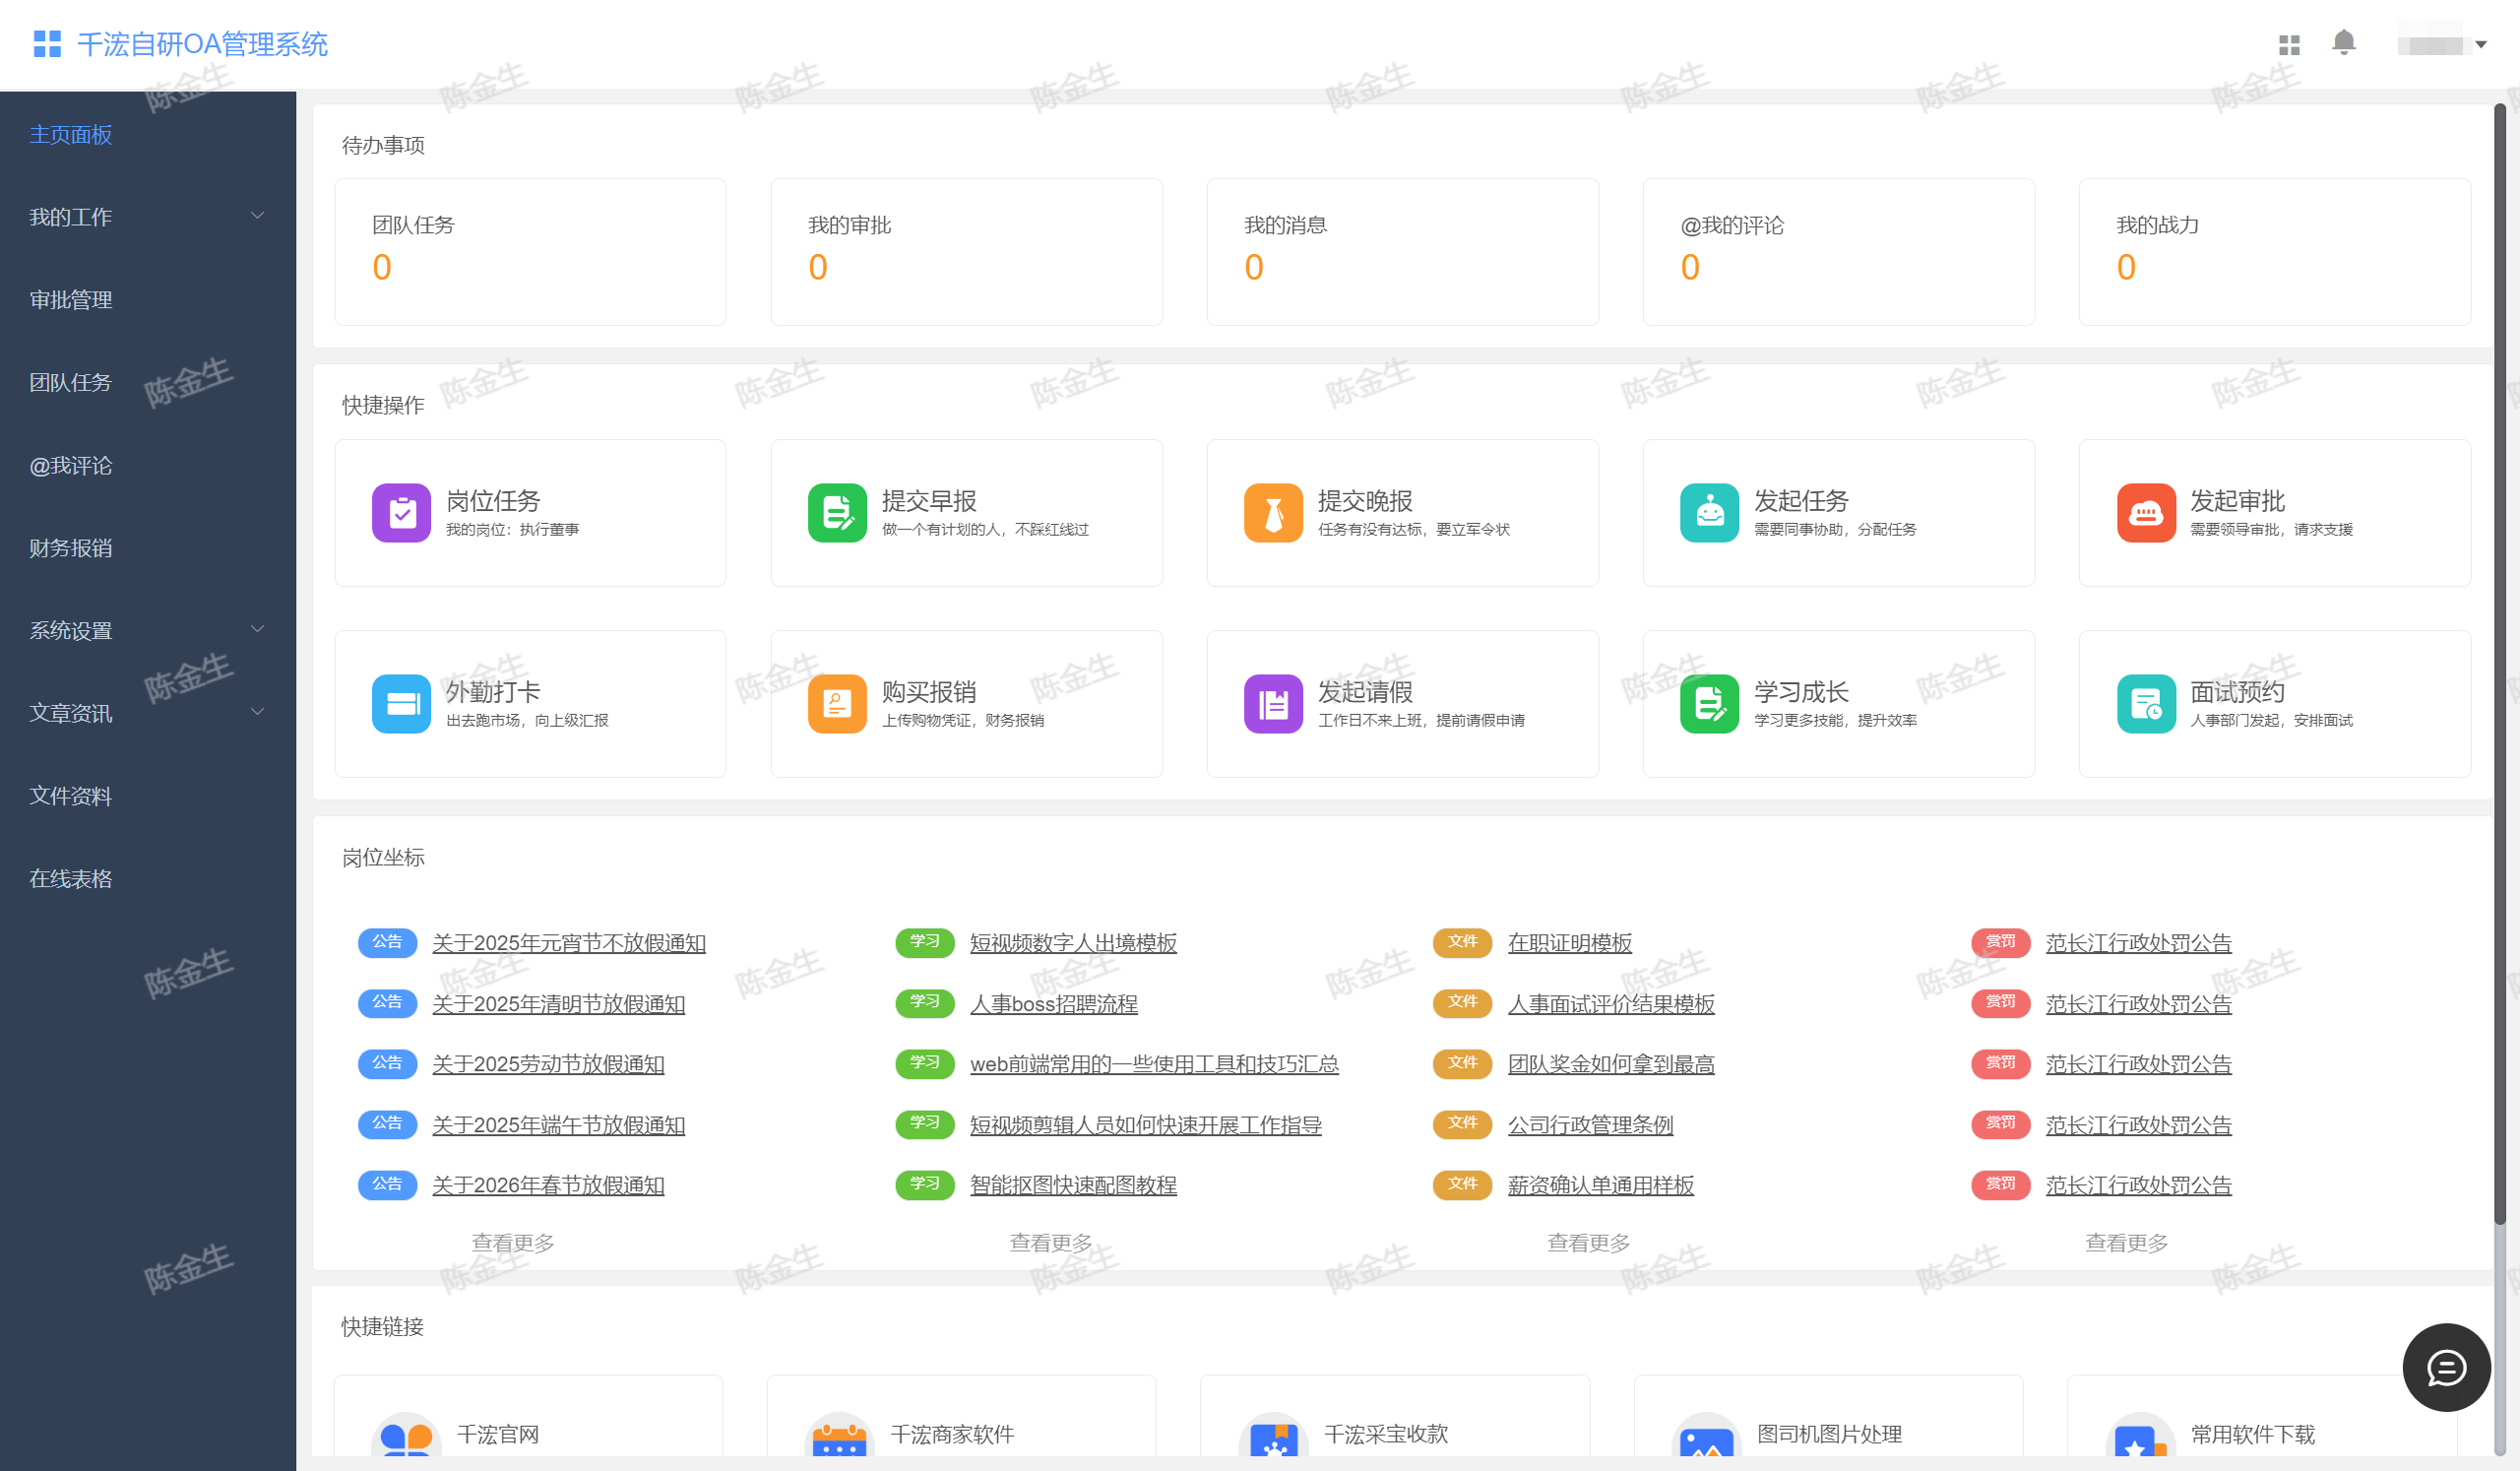Open 关于2025劳动节放假通知 link
The width and height of the screenshot is (2520, 1471).
[x=548, y=1064]
